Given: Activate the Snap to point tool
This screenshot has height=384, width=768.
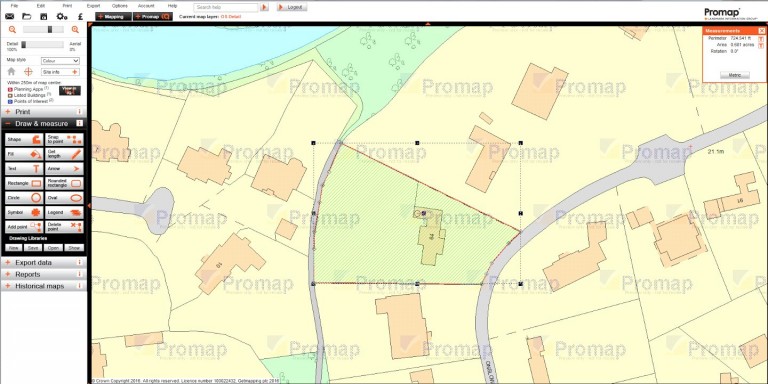Looking at the screenshot, I should [x=64, y=140].
